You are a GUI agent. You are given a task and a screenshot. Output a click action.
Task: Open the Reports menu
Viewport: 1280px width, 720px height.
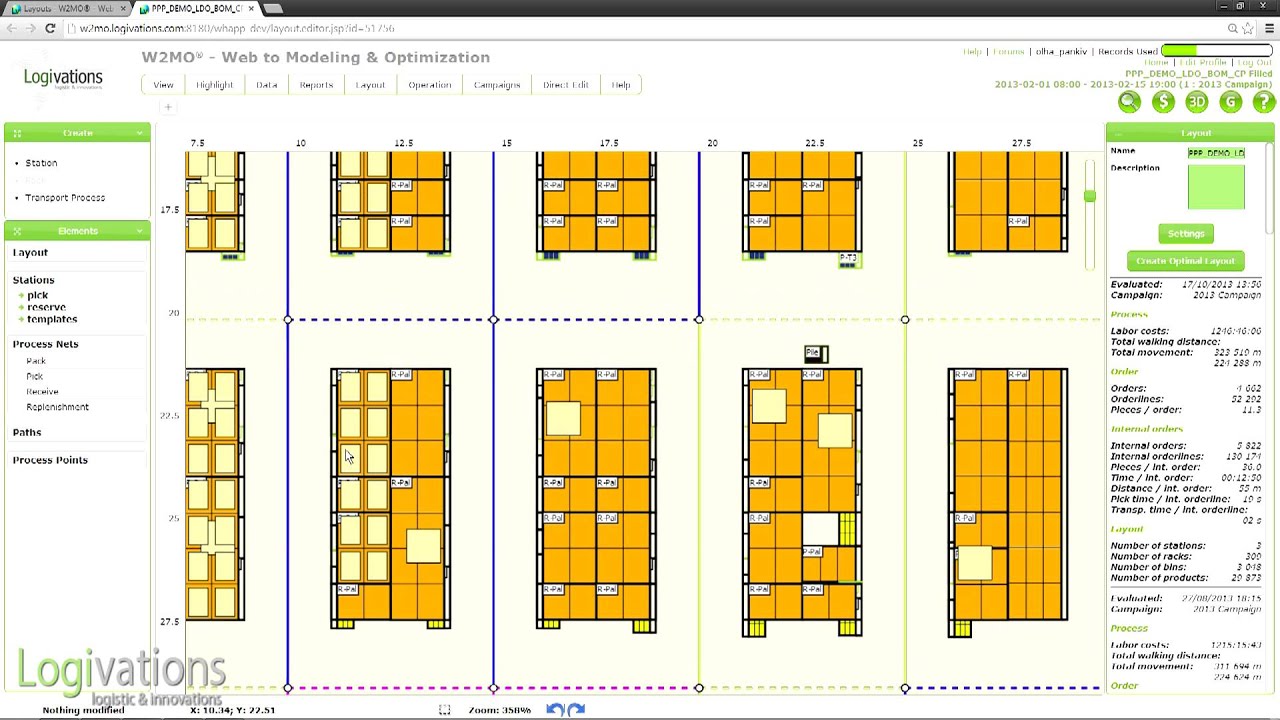(x=316, y=85)
